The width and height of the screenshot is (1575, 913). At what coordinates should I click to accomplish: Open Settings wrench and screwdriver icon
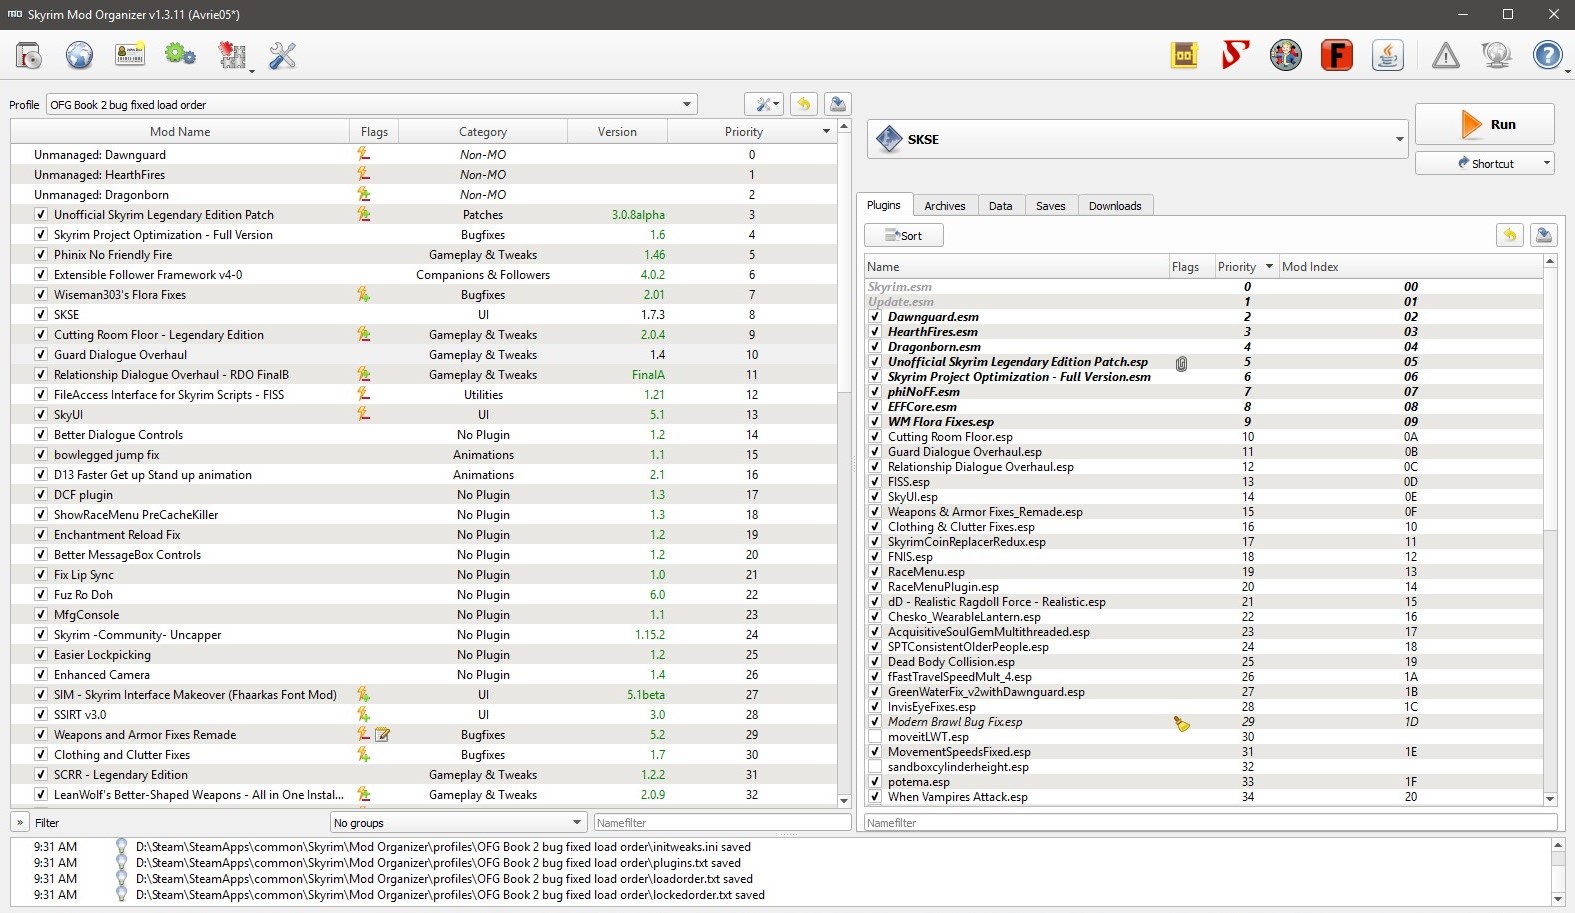[283, 55]
